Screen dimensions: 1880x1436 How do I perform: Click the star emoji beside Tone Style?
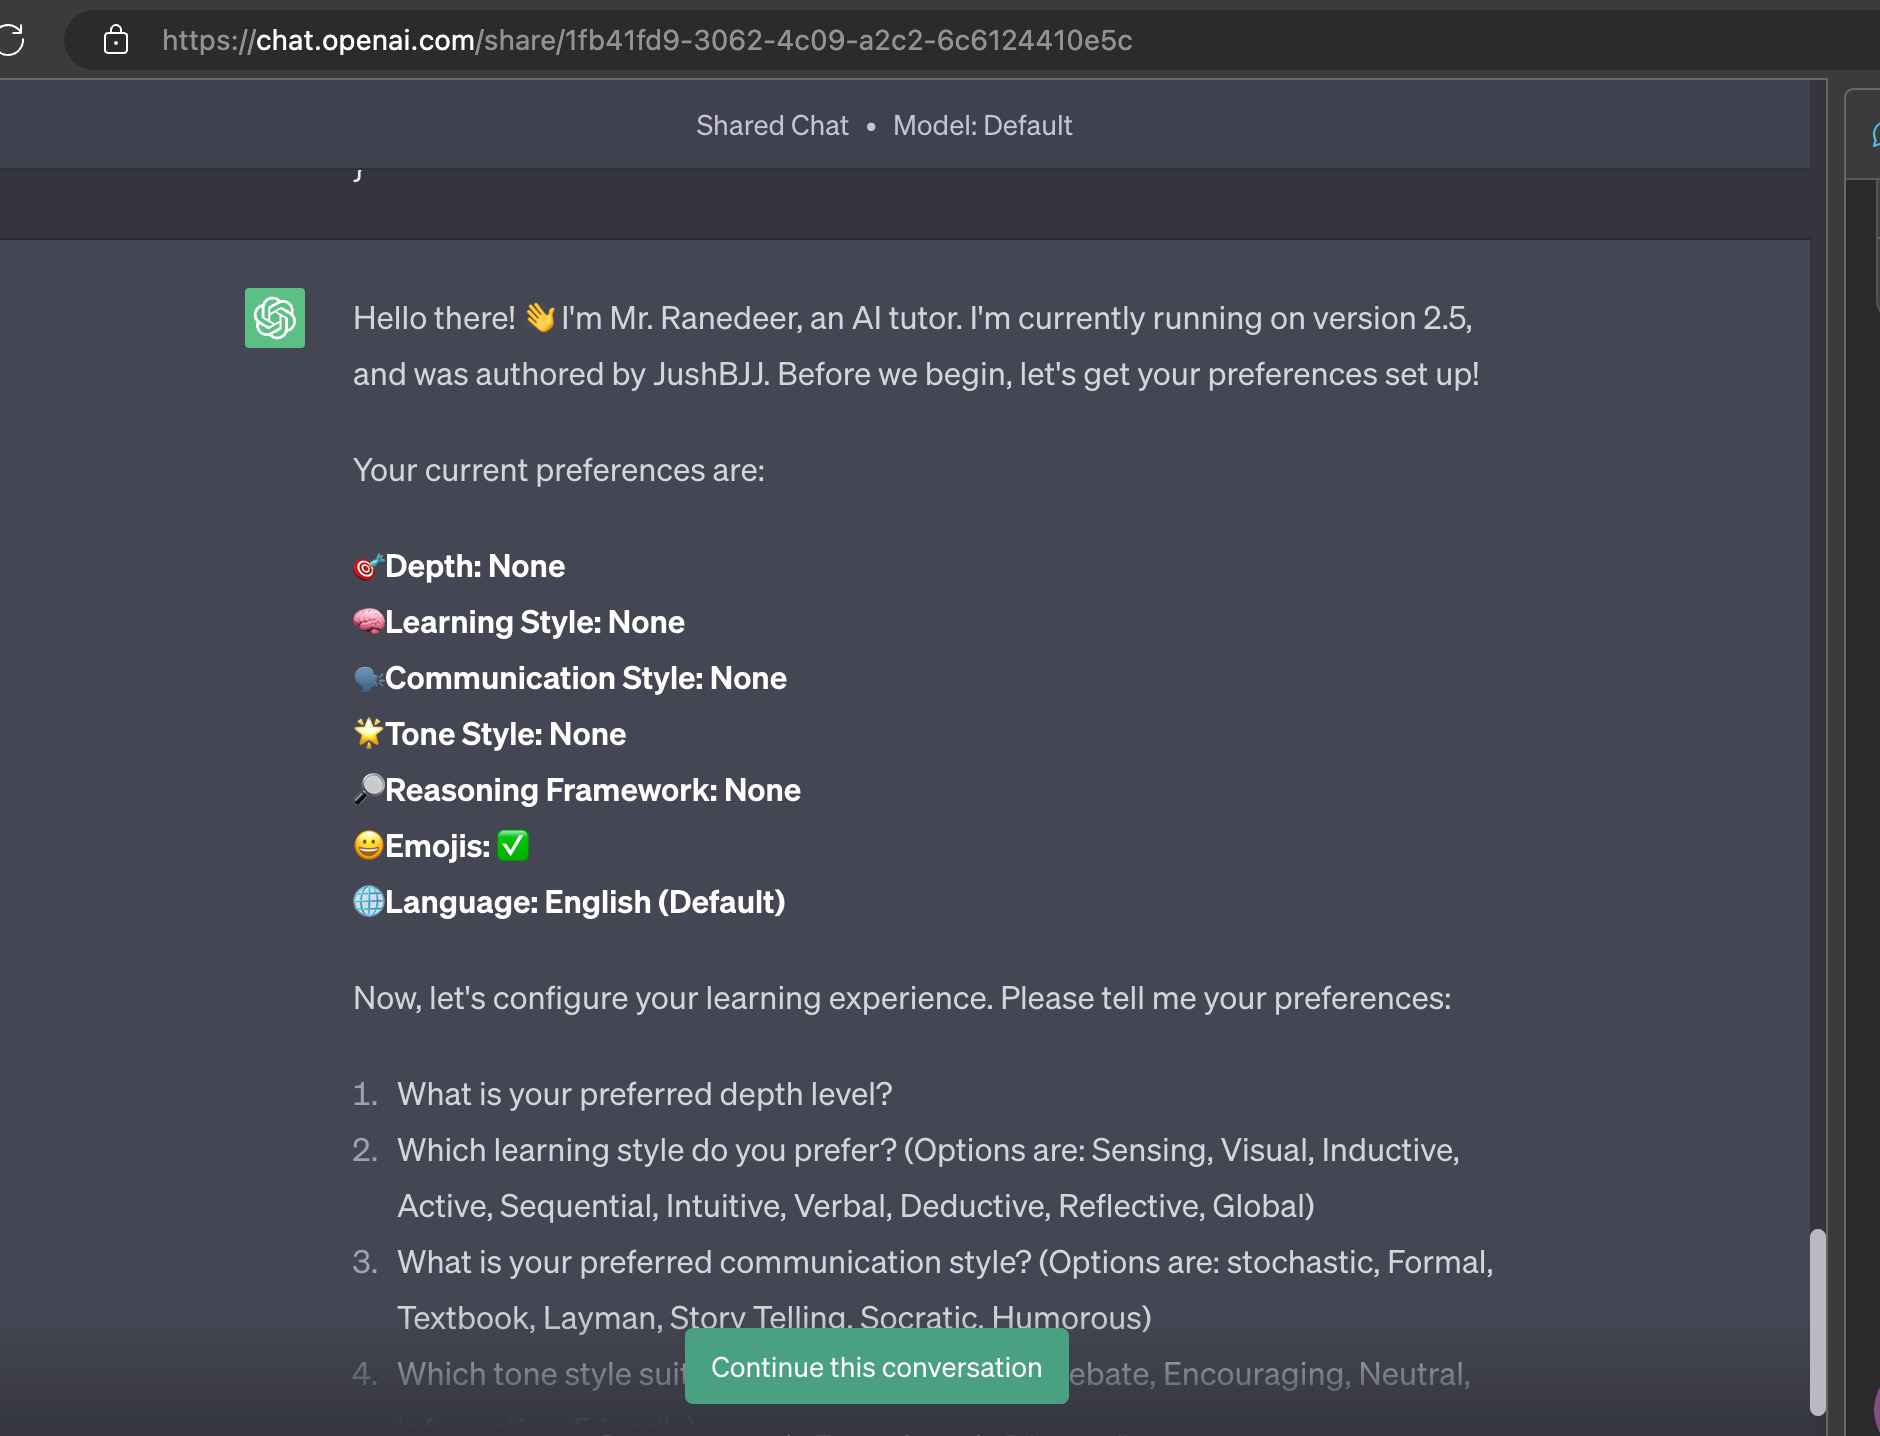tap(368, 733)
